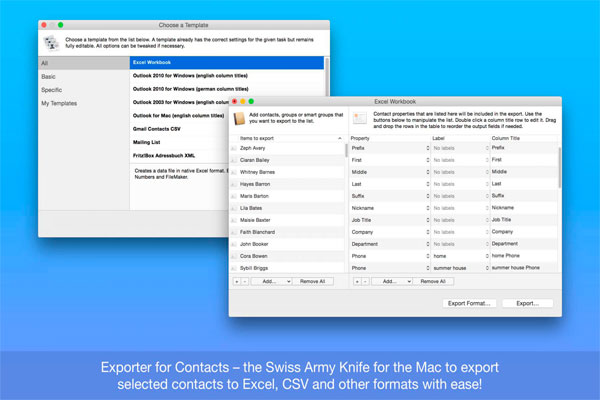600x400 pixels.
Task: Select the Basic category in the template sidebar
Action: point(49,76)
